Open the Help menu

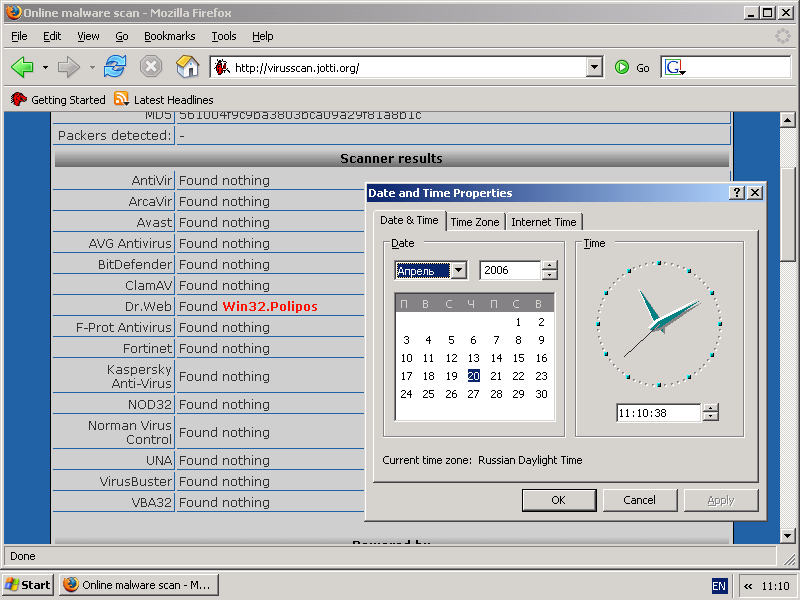[262, 36]
